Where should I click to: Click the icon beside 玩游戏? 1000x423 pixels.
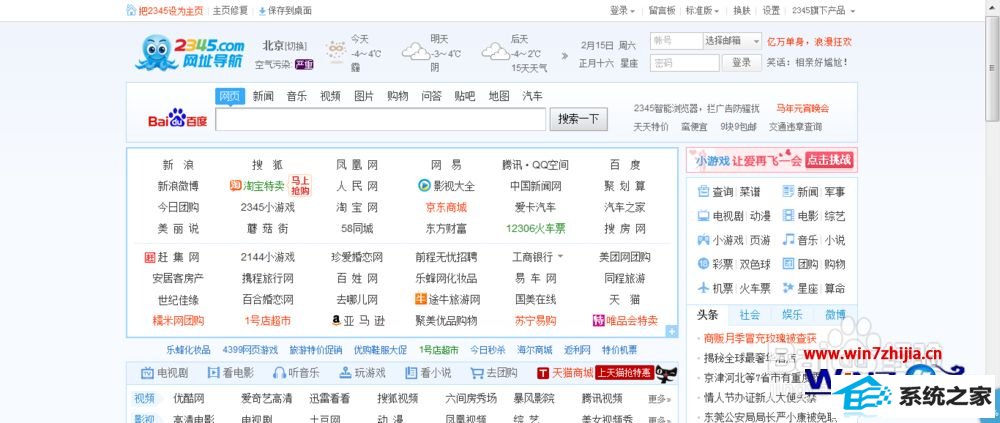pyautogui.click(x=345, y=373)
